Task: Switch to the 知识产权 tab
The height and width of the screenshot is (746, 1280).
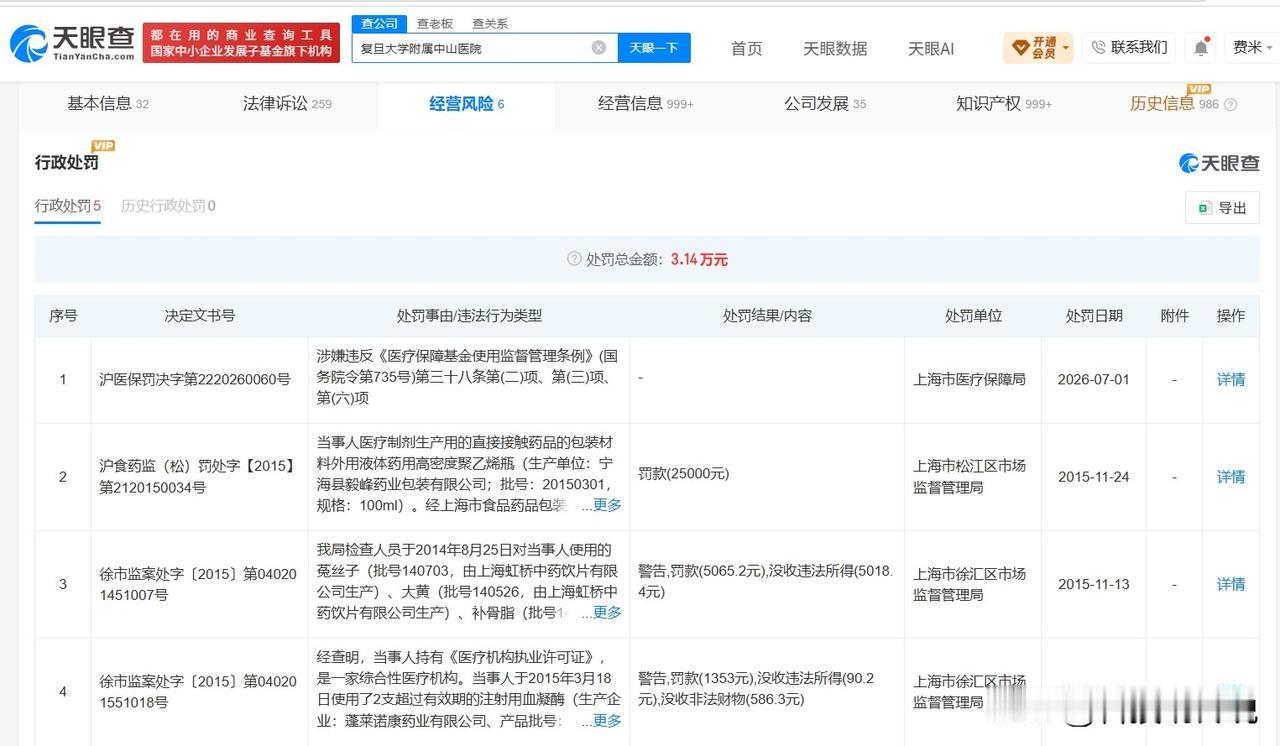Action: pyautogui.click(x=1004, y=103)
